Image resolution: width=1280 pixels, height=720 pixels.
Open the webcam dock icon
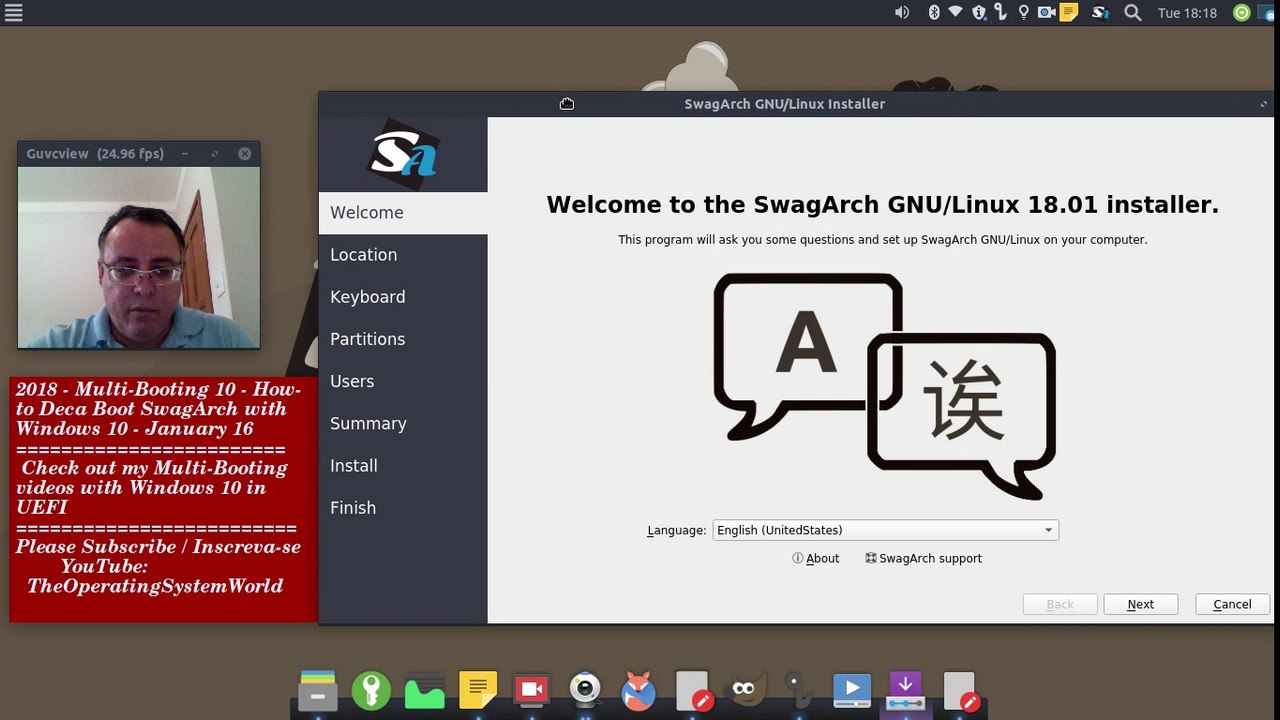[585, 689]
